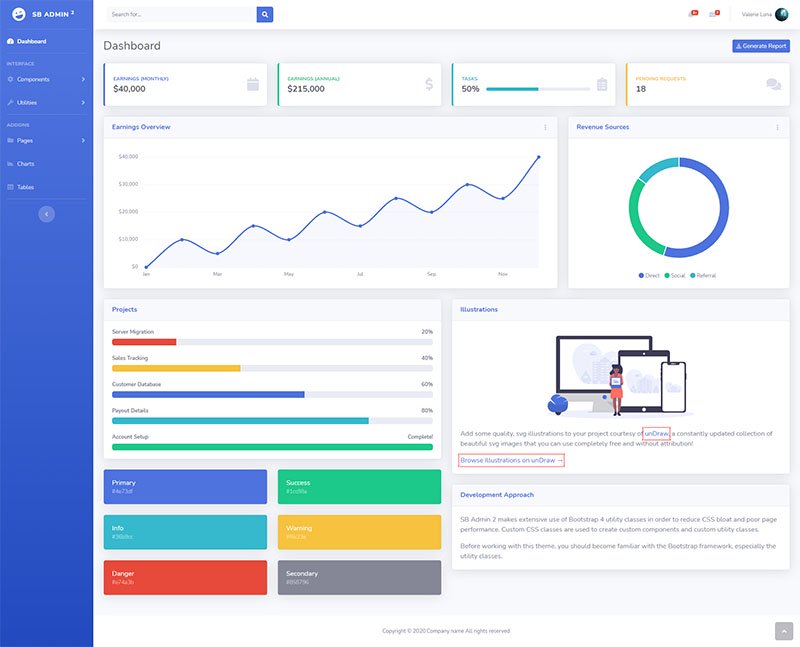Click the comments icon on Pending Requests card
The height and width of the screenshot is (647, 800).
773,85
